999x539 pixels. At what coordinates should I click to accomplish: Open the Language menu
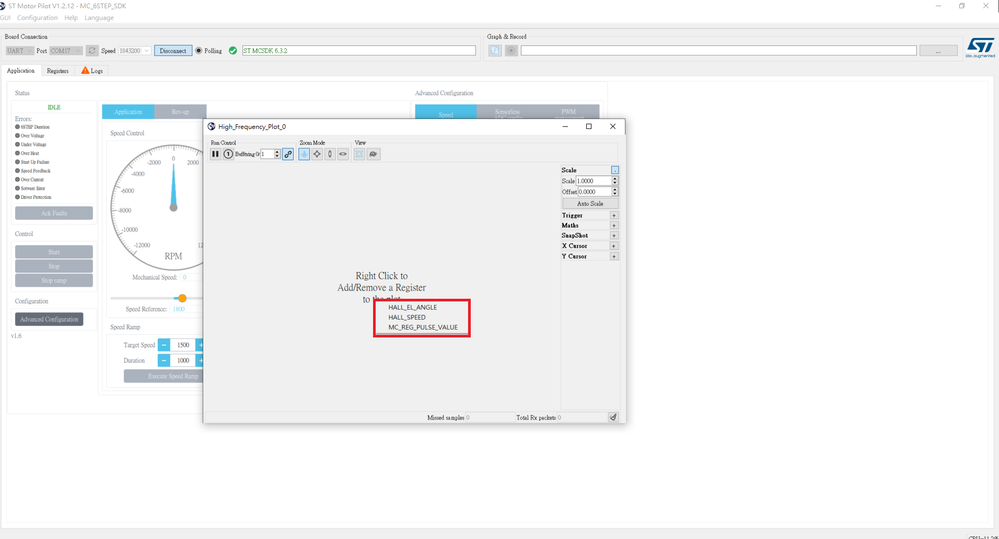pos(99,18)
